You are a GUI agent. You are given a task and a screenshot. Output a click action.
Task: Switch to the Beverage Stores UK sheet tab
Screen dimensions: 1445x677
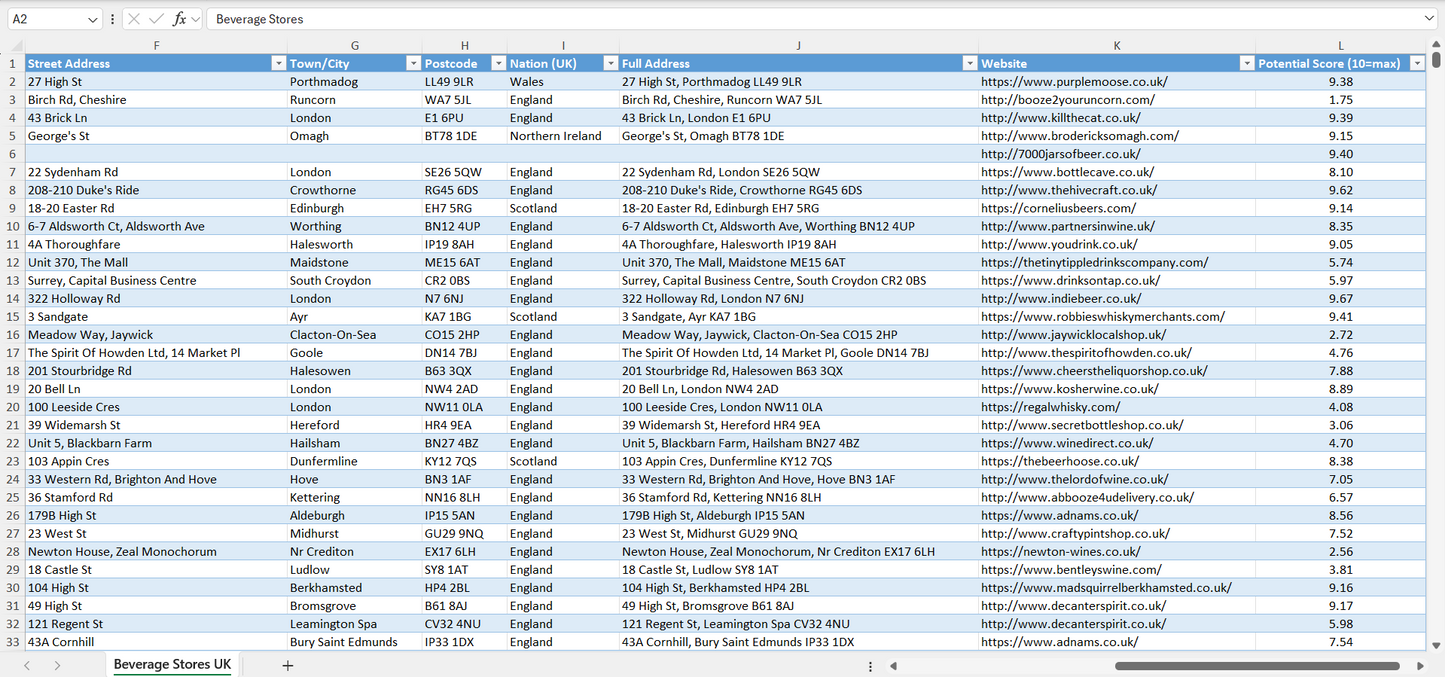pos(170,664)
